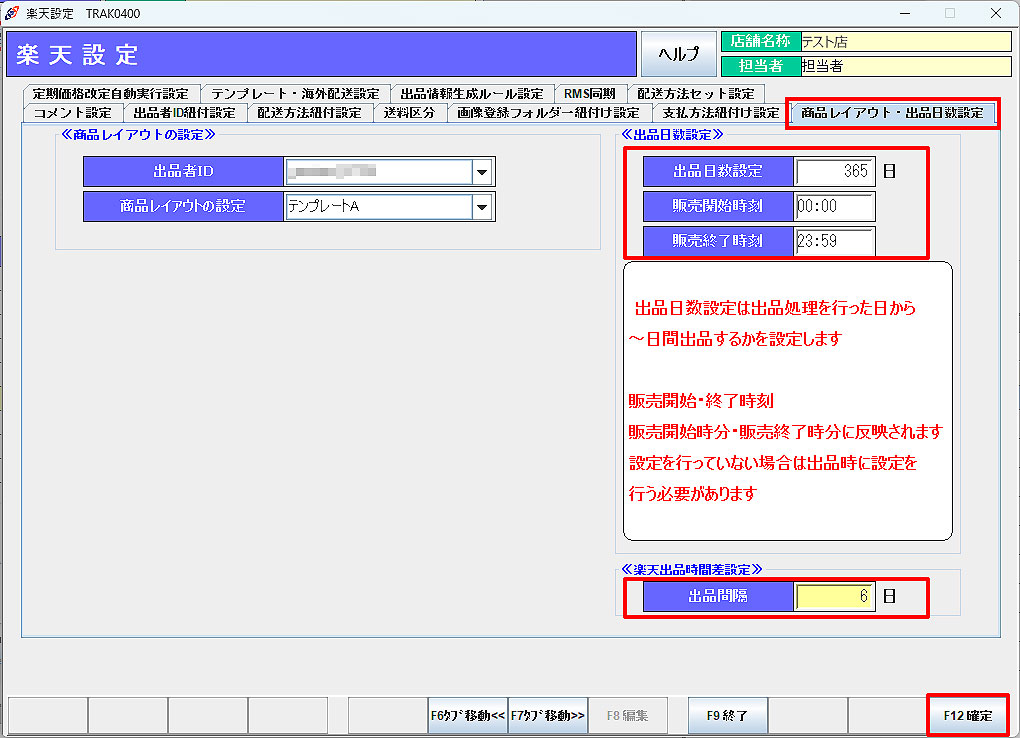The width and height of the screenshot is (1020, 738).
Task: Click the F9 終了 exit button
Action: pyautogui.click(x=727, y=715)
